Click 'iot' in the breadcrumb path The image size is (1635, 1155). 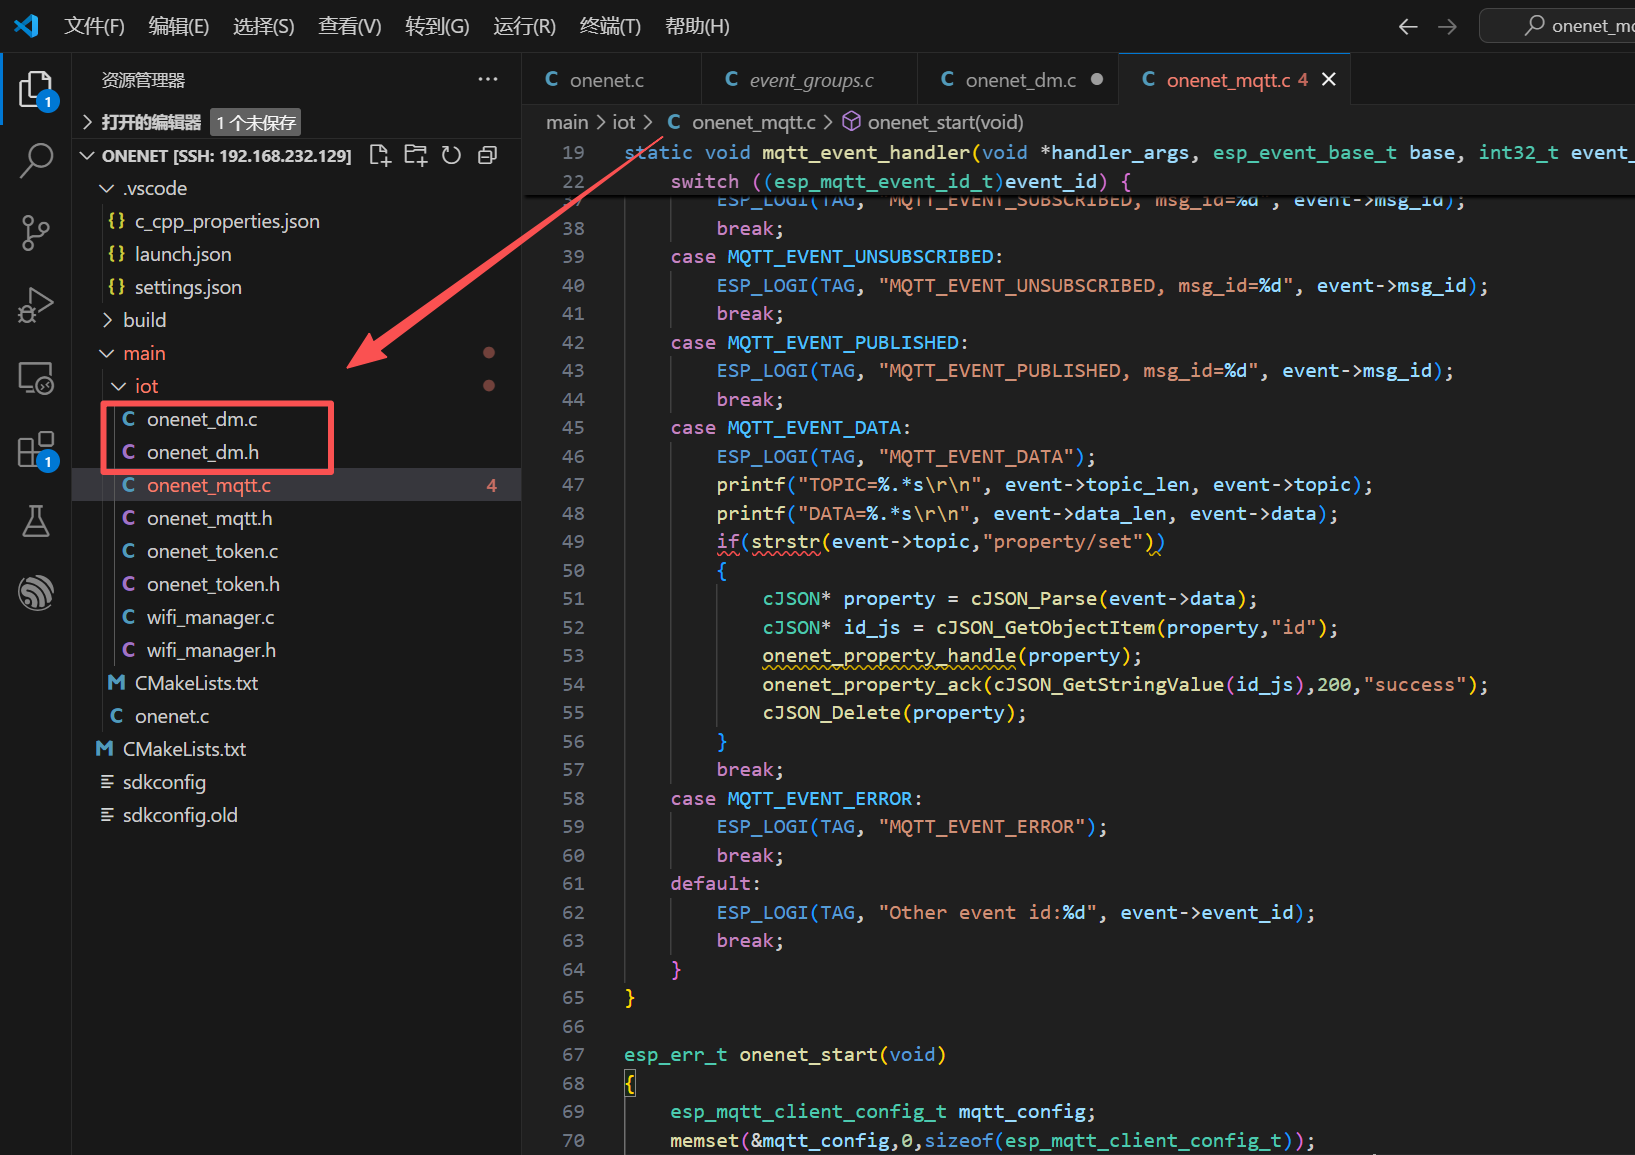pos(624,122)
